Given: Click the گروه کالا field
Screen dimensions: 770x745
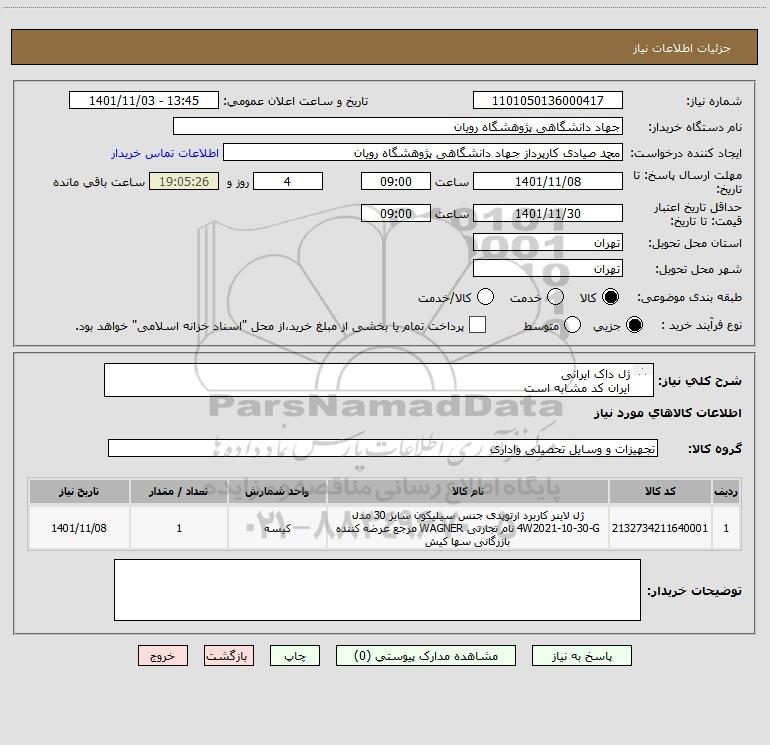Looking at the screenshot, I should pos(383,448).
